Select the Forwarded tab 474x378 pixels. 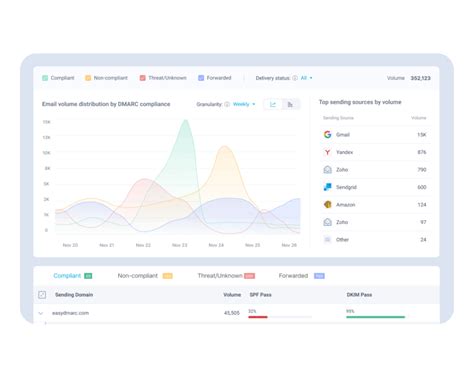pyautogui.click(x=302, y=276)
